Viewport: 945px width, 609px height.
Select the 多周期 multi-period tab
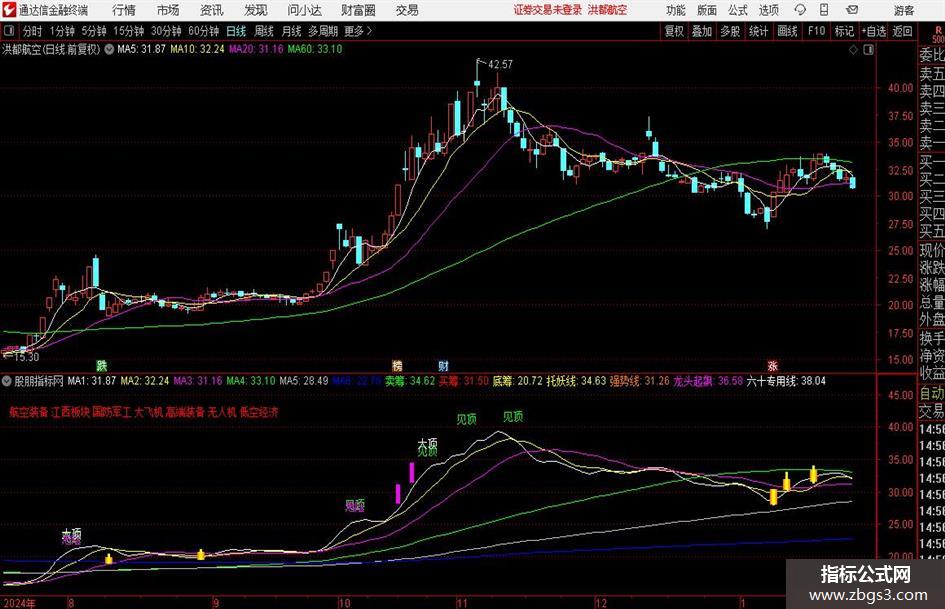323,31
